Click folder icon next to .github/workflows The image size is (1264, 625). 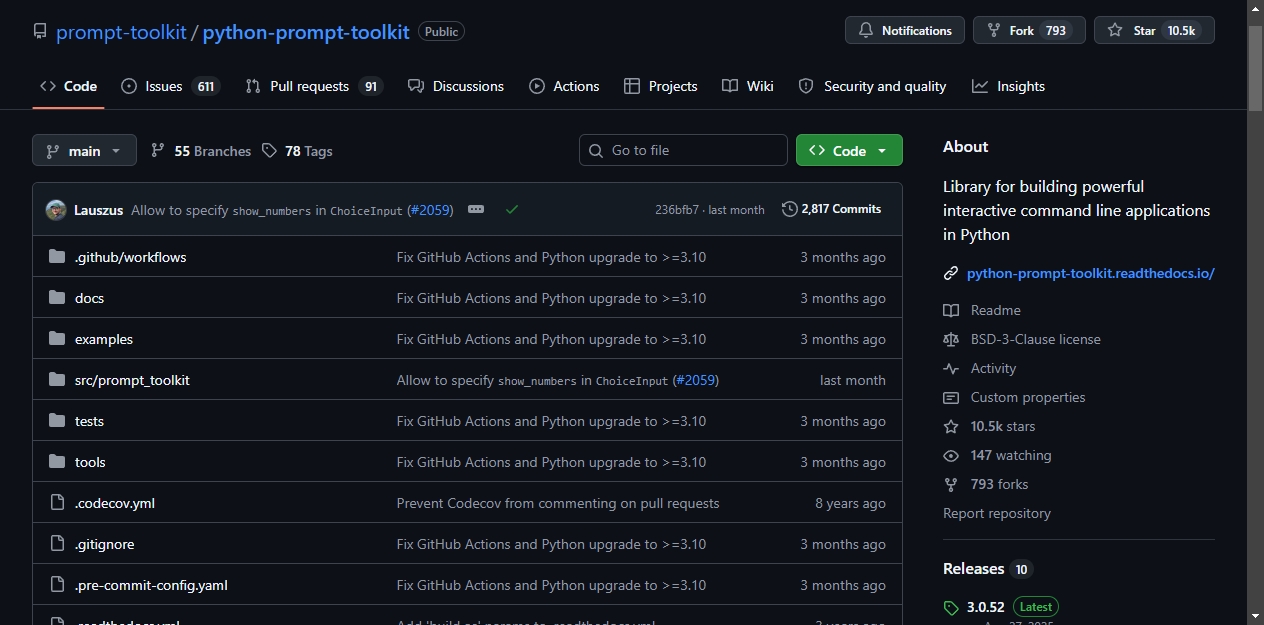click(56, 257)
